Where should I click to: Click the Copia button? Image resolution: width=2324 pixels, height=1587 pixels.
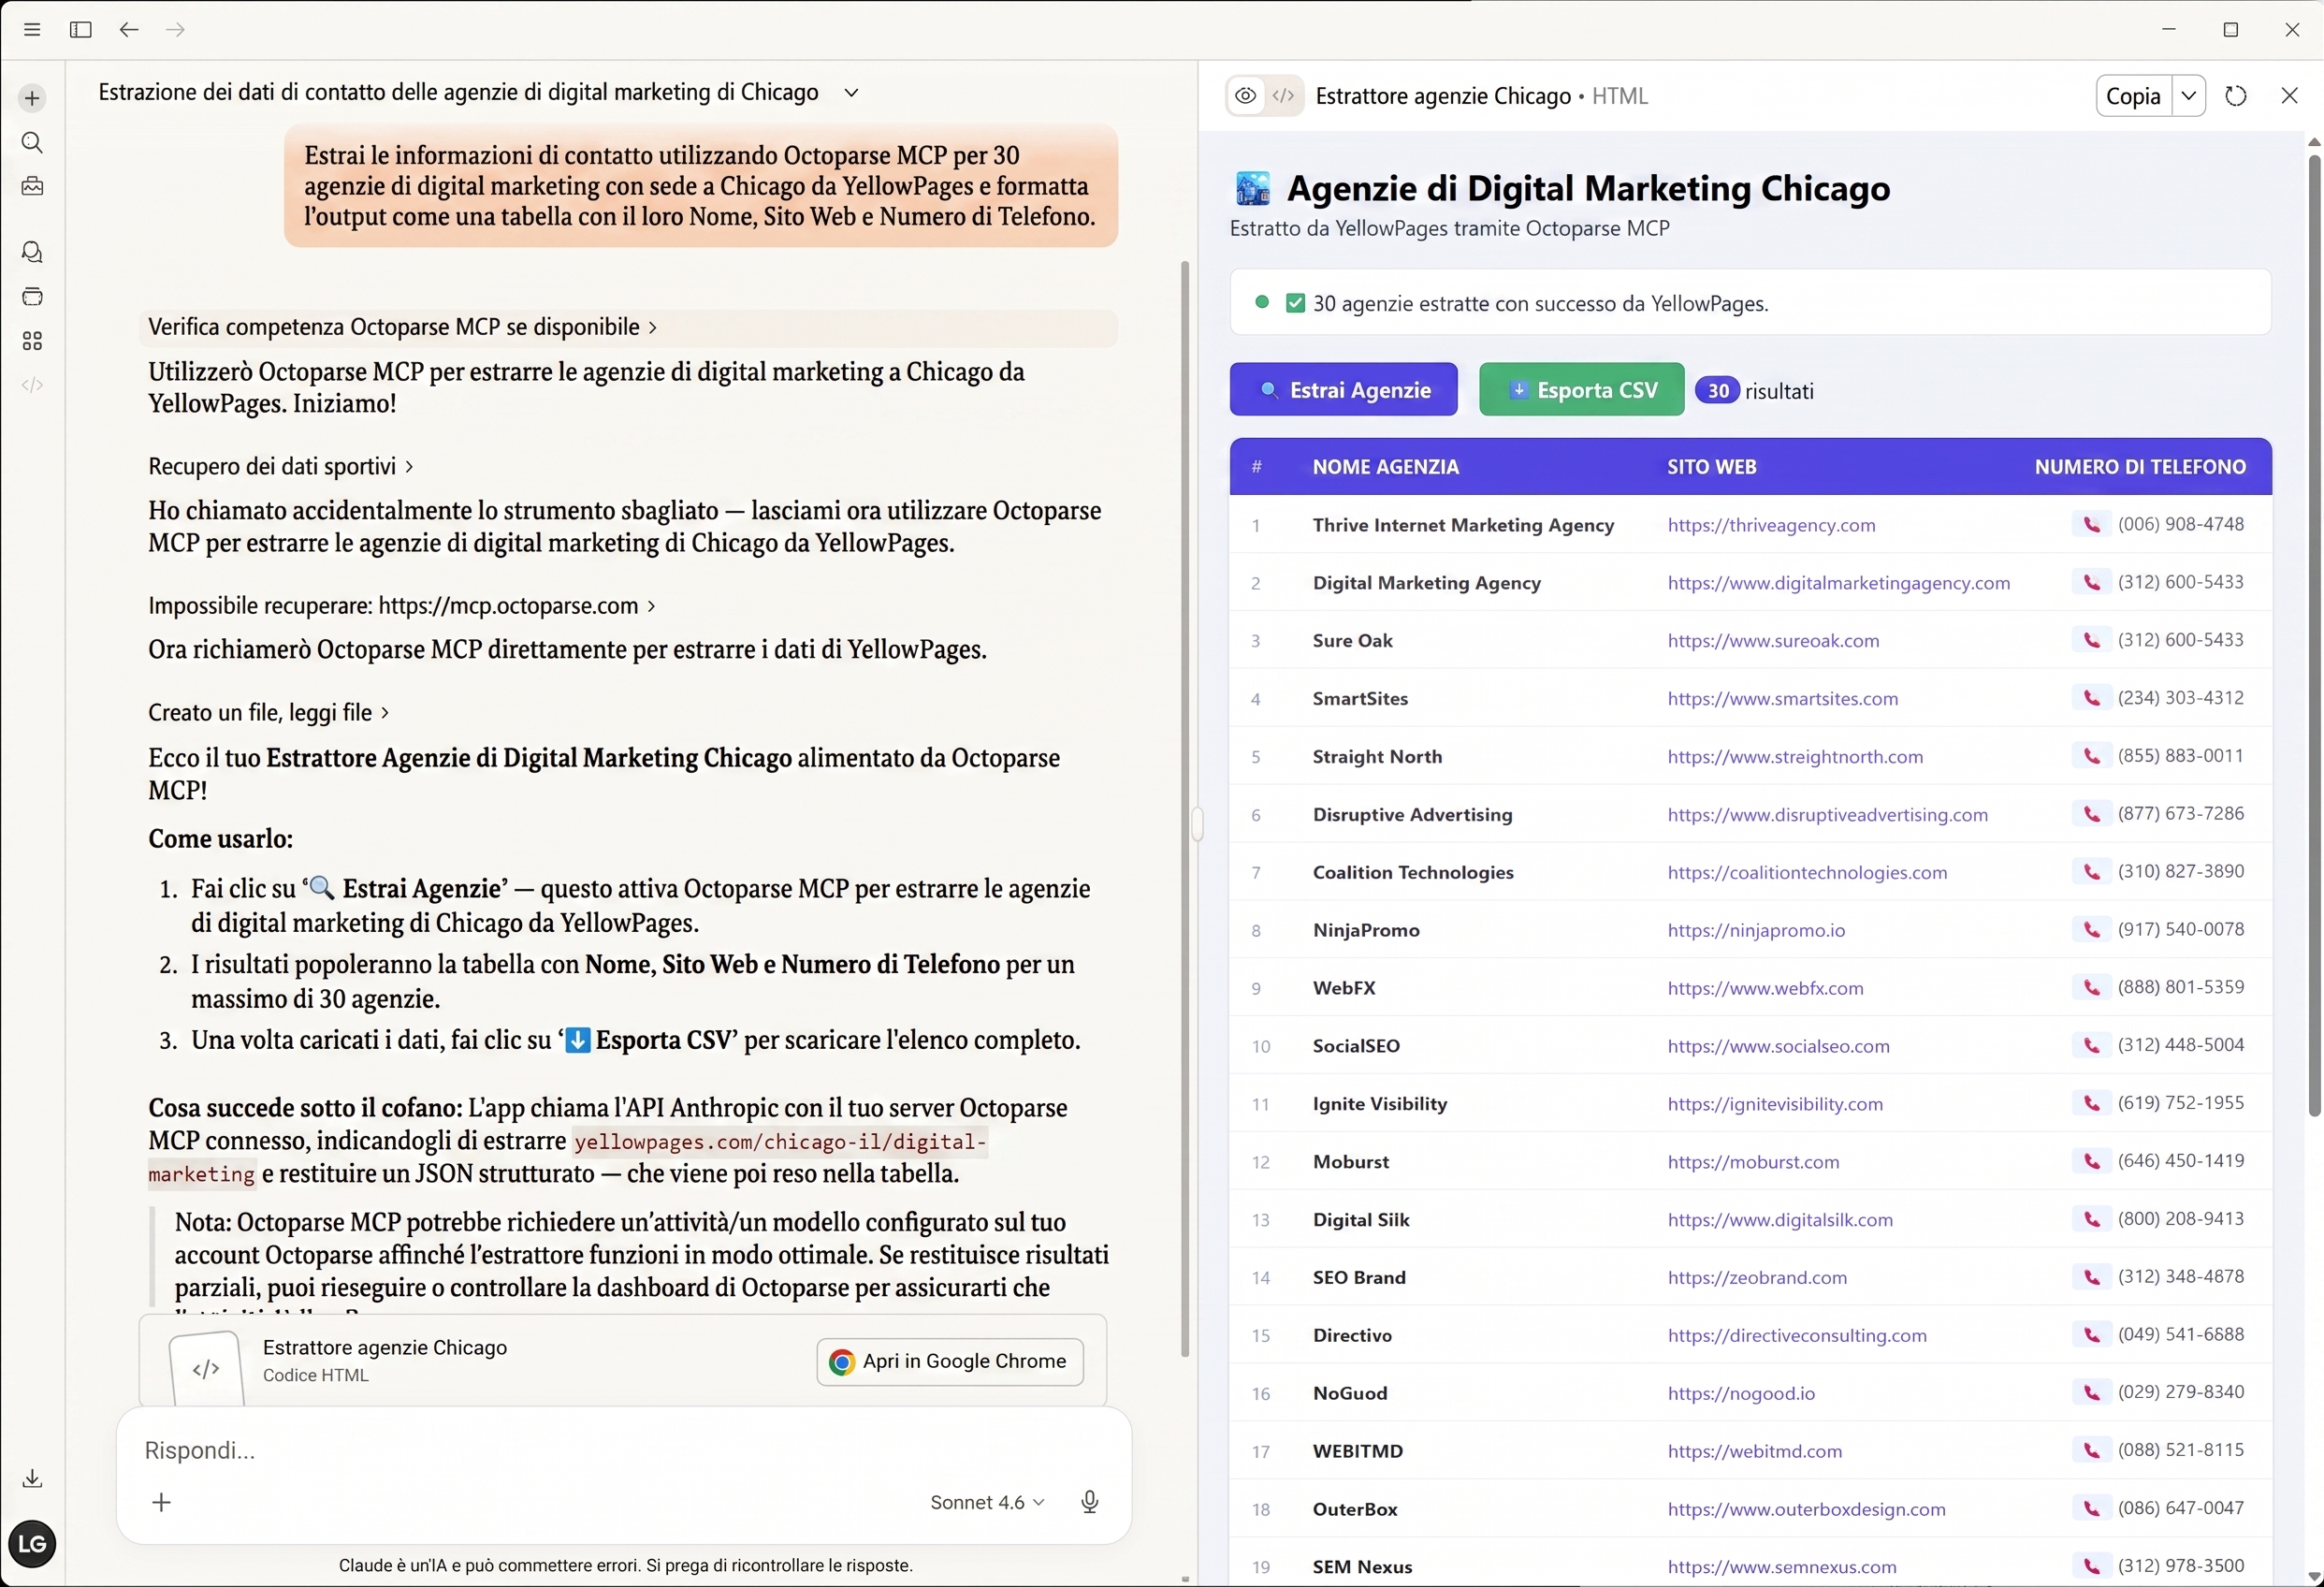pos(2133,96)
